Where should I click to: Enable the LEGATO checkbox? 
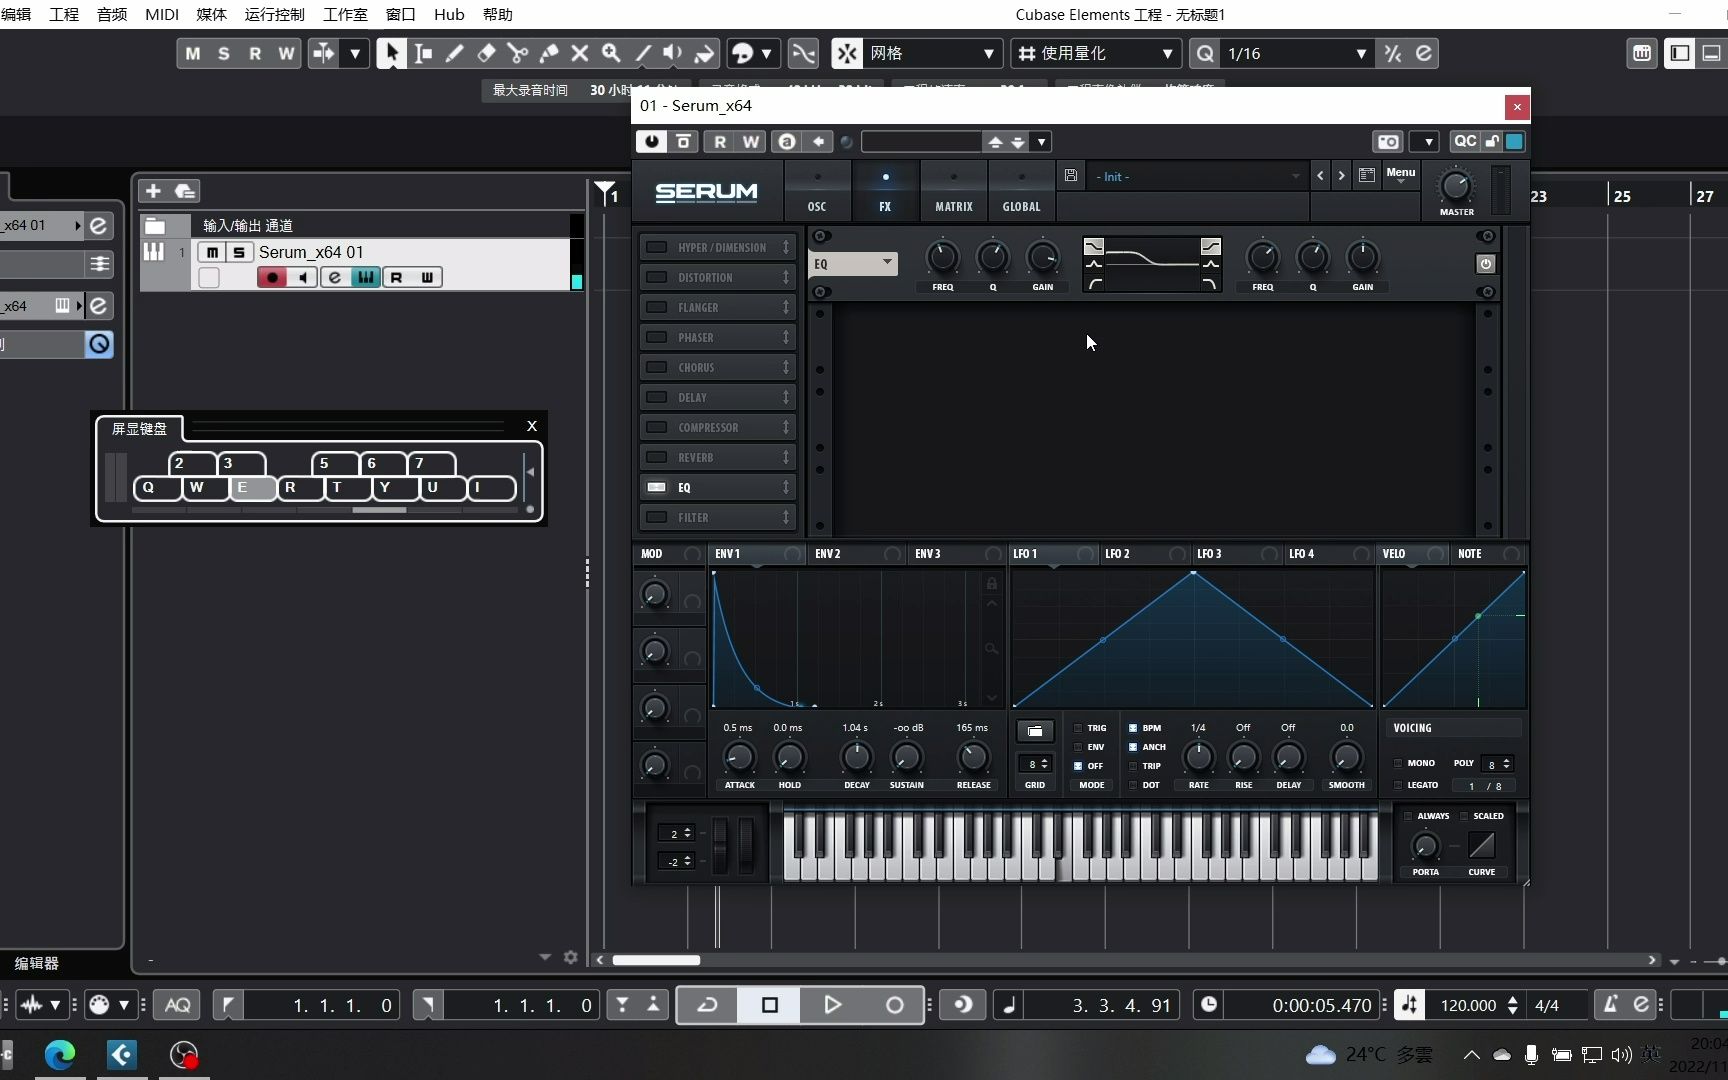coord(1398,785)
